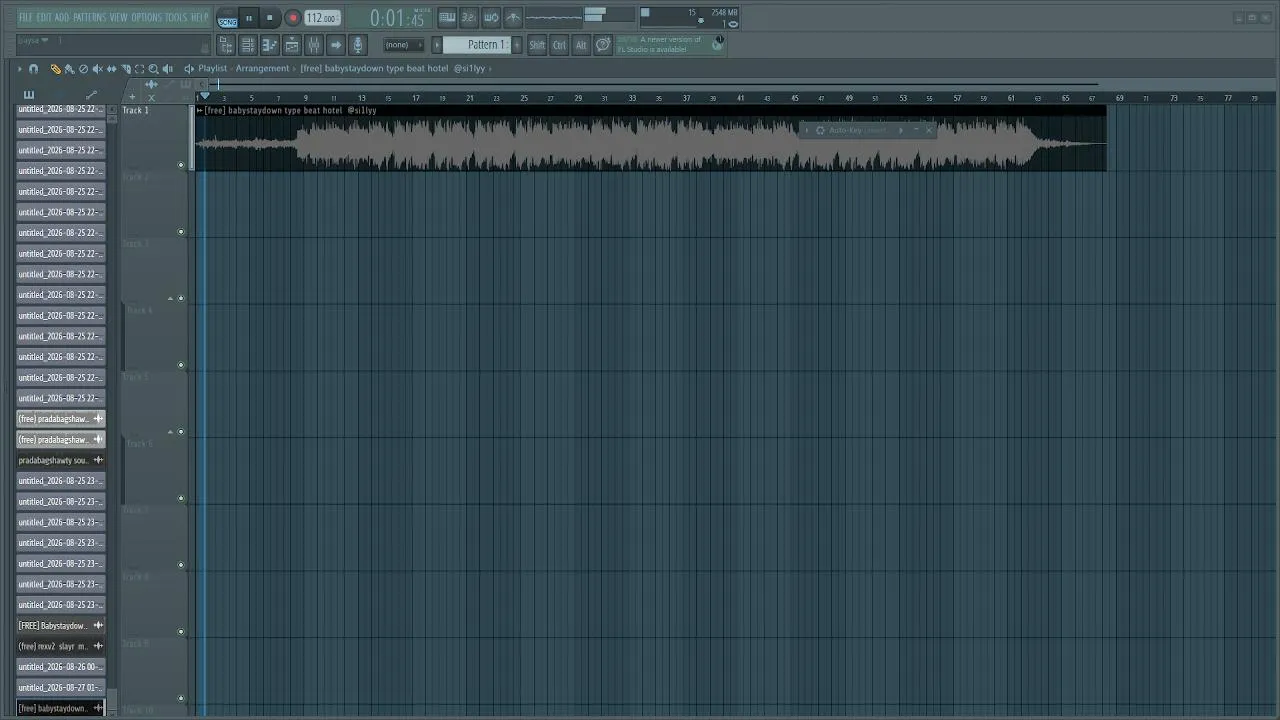Open the newer version available notification

pos(670,45)
